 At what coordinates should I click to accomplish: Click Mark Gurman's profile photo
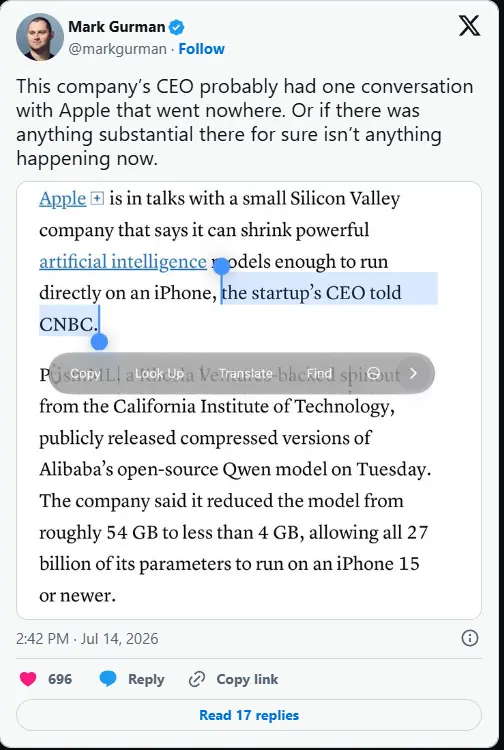40,37
